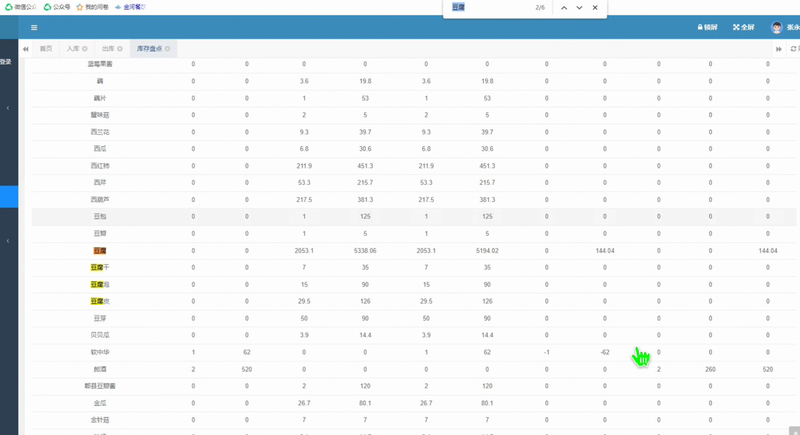Image resolution: width=800 pixels, height=435 pixels.
Task: Switch to the 首页 tab
Action: point(46,49)
